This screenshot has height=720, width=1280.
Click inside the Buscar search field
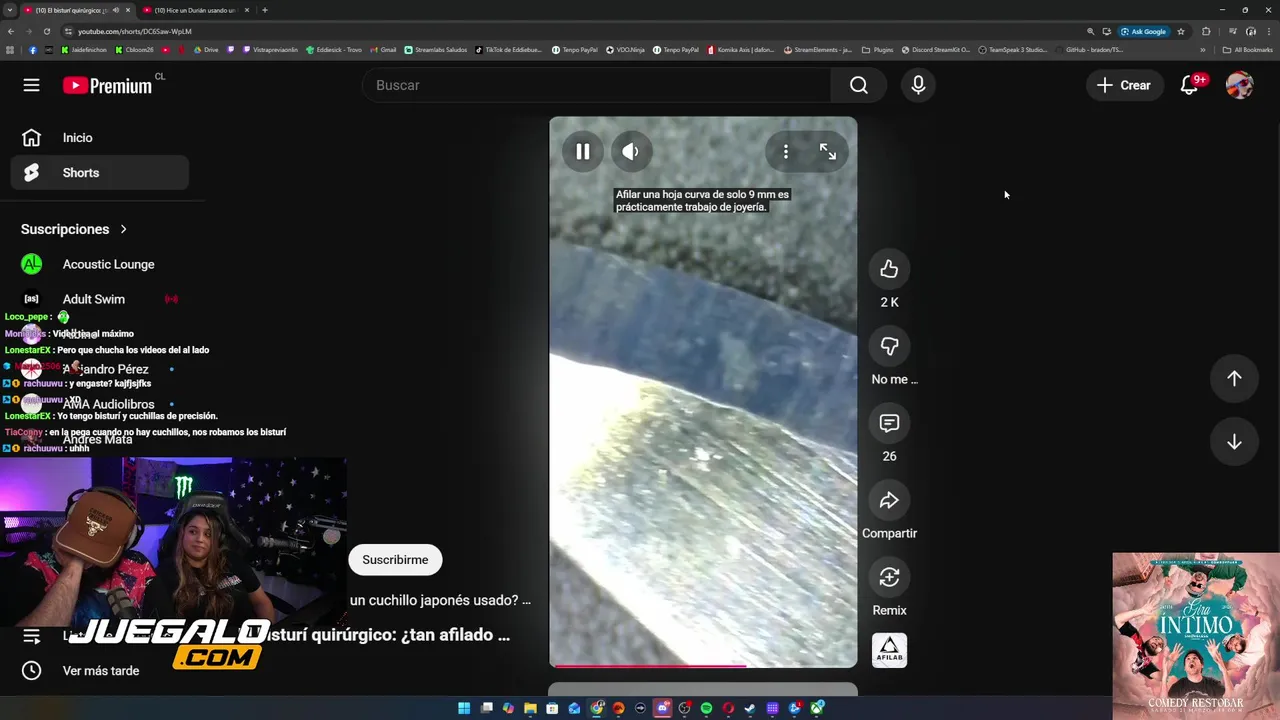pyautogui.click(x=597, y=85)
